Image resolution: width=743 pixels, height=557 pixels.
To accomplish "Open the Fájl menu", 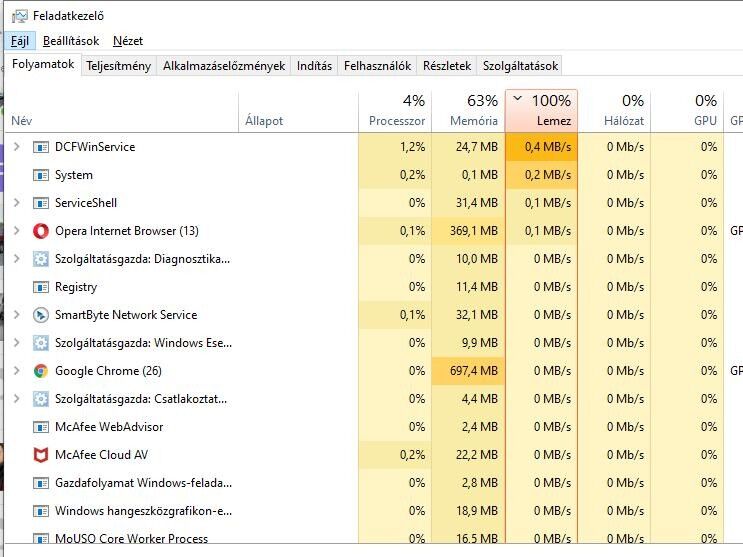I will tap(20, 41).
